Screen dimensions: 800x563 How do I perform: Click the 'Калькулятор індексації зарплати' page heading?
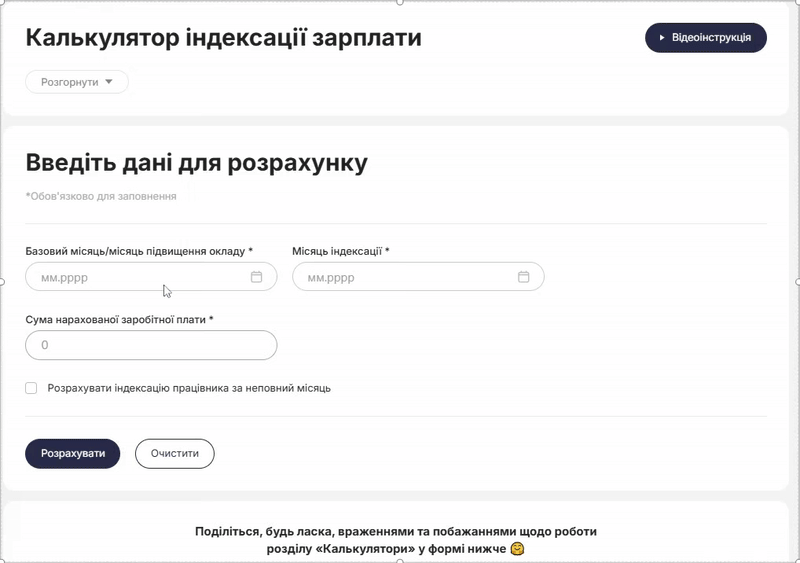(x=223, y=38)
